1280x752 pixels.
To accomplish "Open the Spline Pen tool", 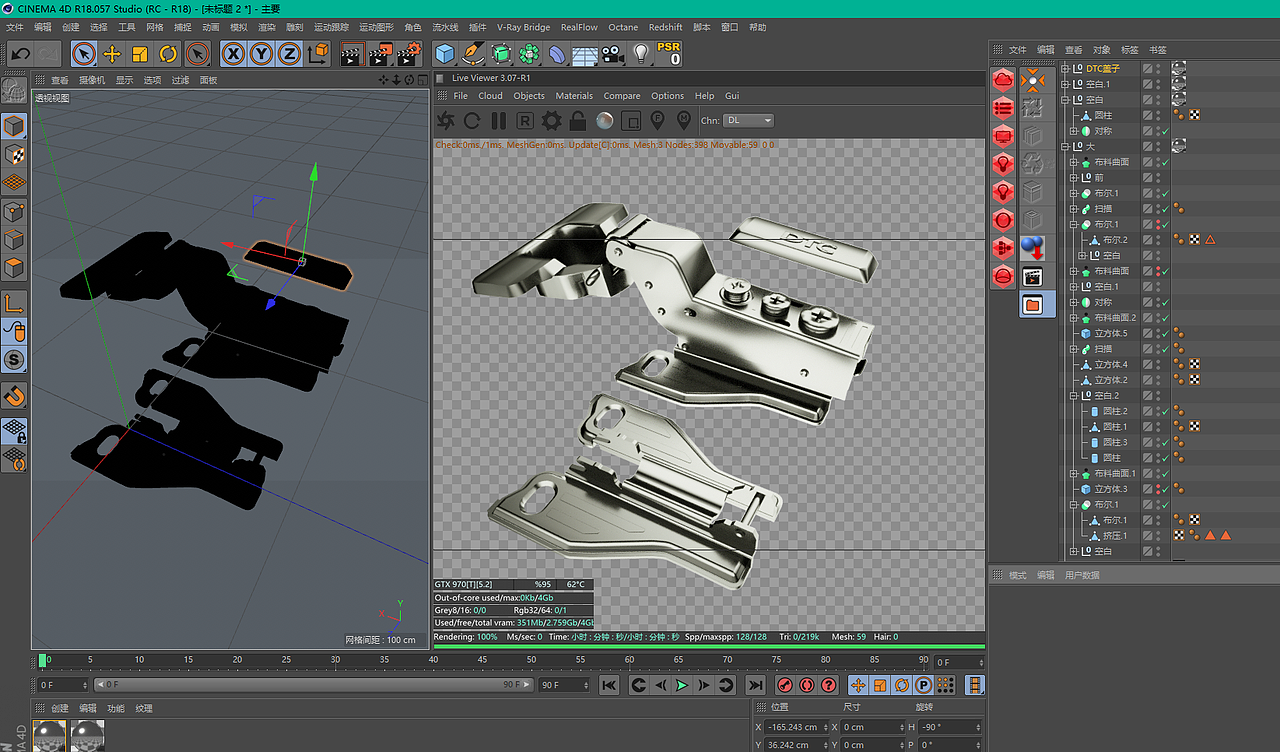I will pos(473,54).
